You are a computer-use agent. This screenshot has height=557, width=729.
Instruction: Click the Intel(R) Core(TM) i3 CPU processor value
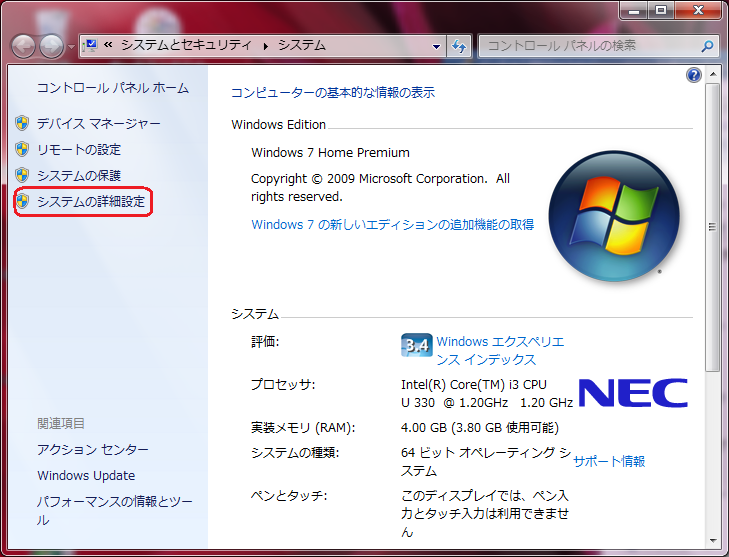(487, 393)
